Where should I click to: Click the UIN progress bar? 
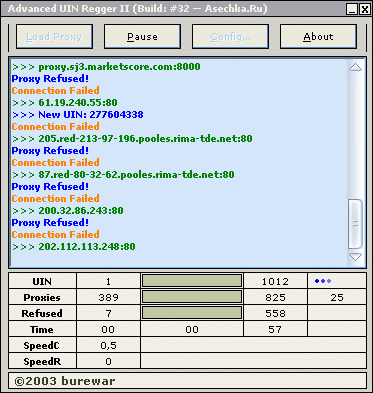pos(192,281)
